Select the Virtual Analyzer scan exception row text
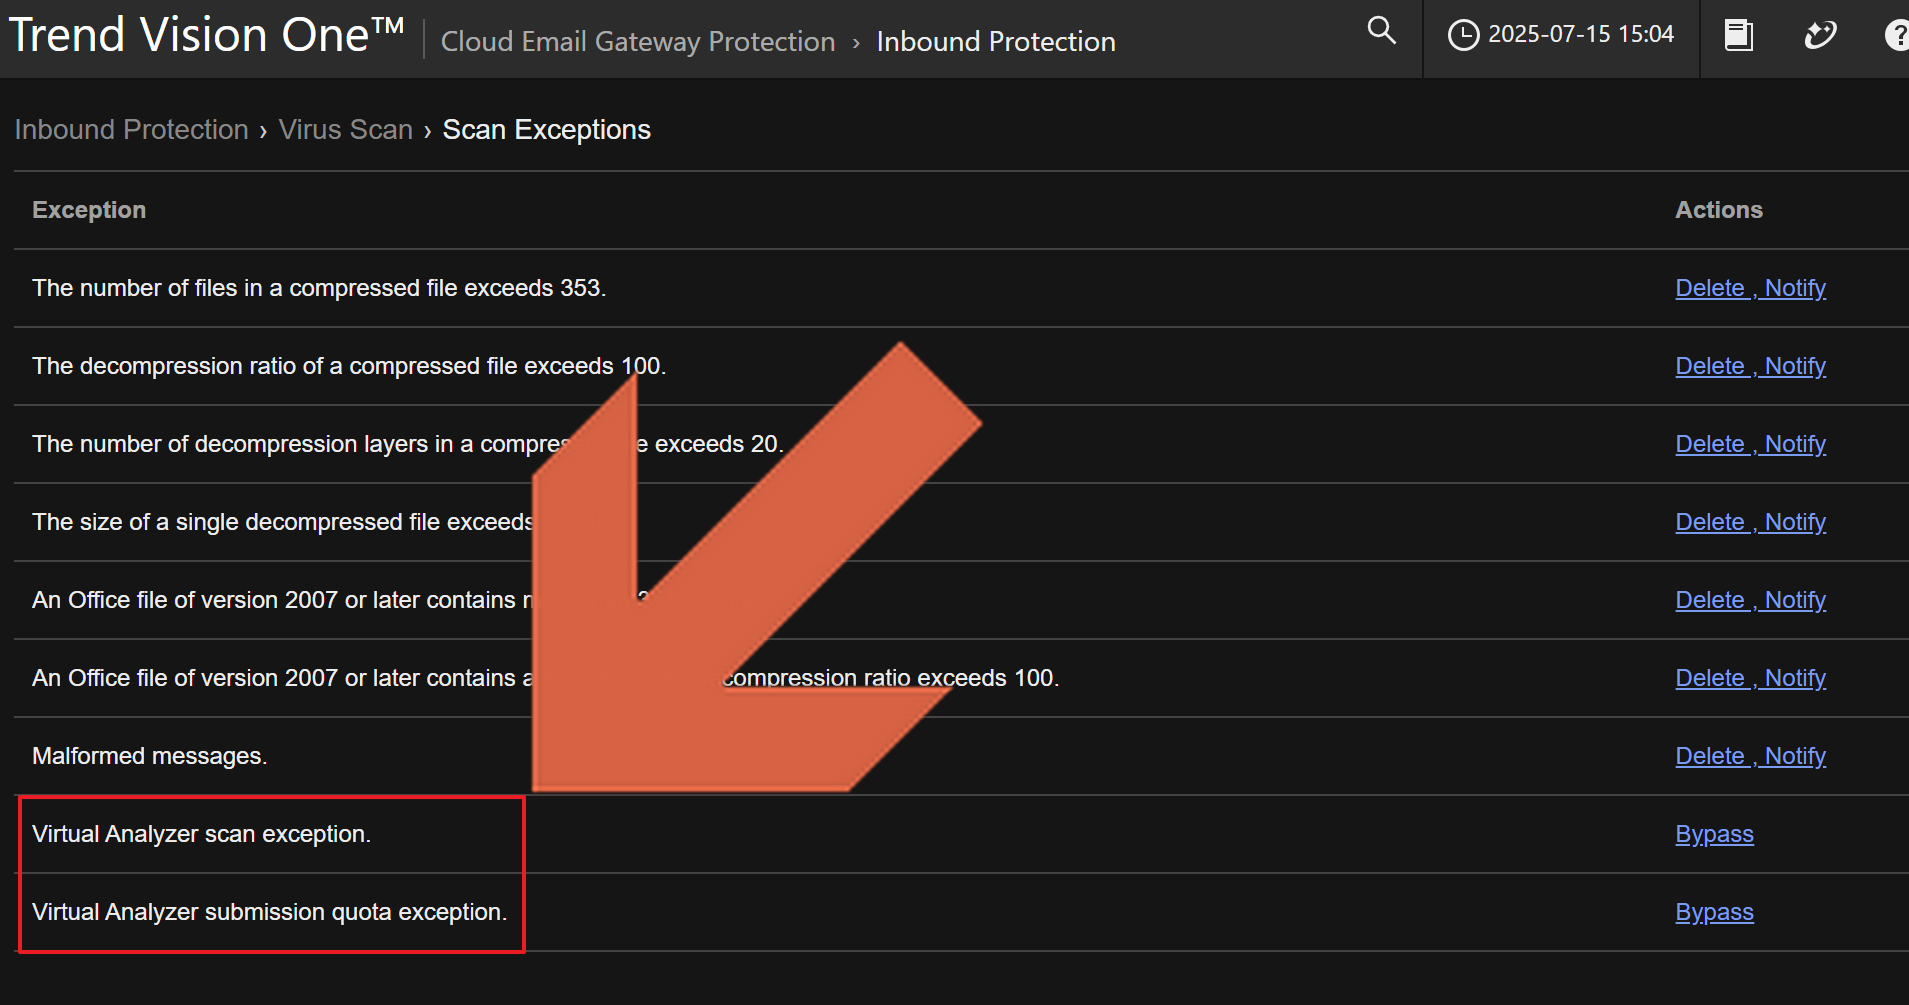The width and height of the screenshot is (1909, 1005). [201, 834]
